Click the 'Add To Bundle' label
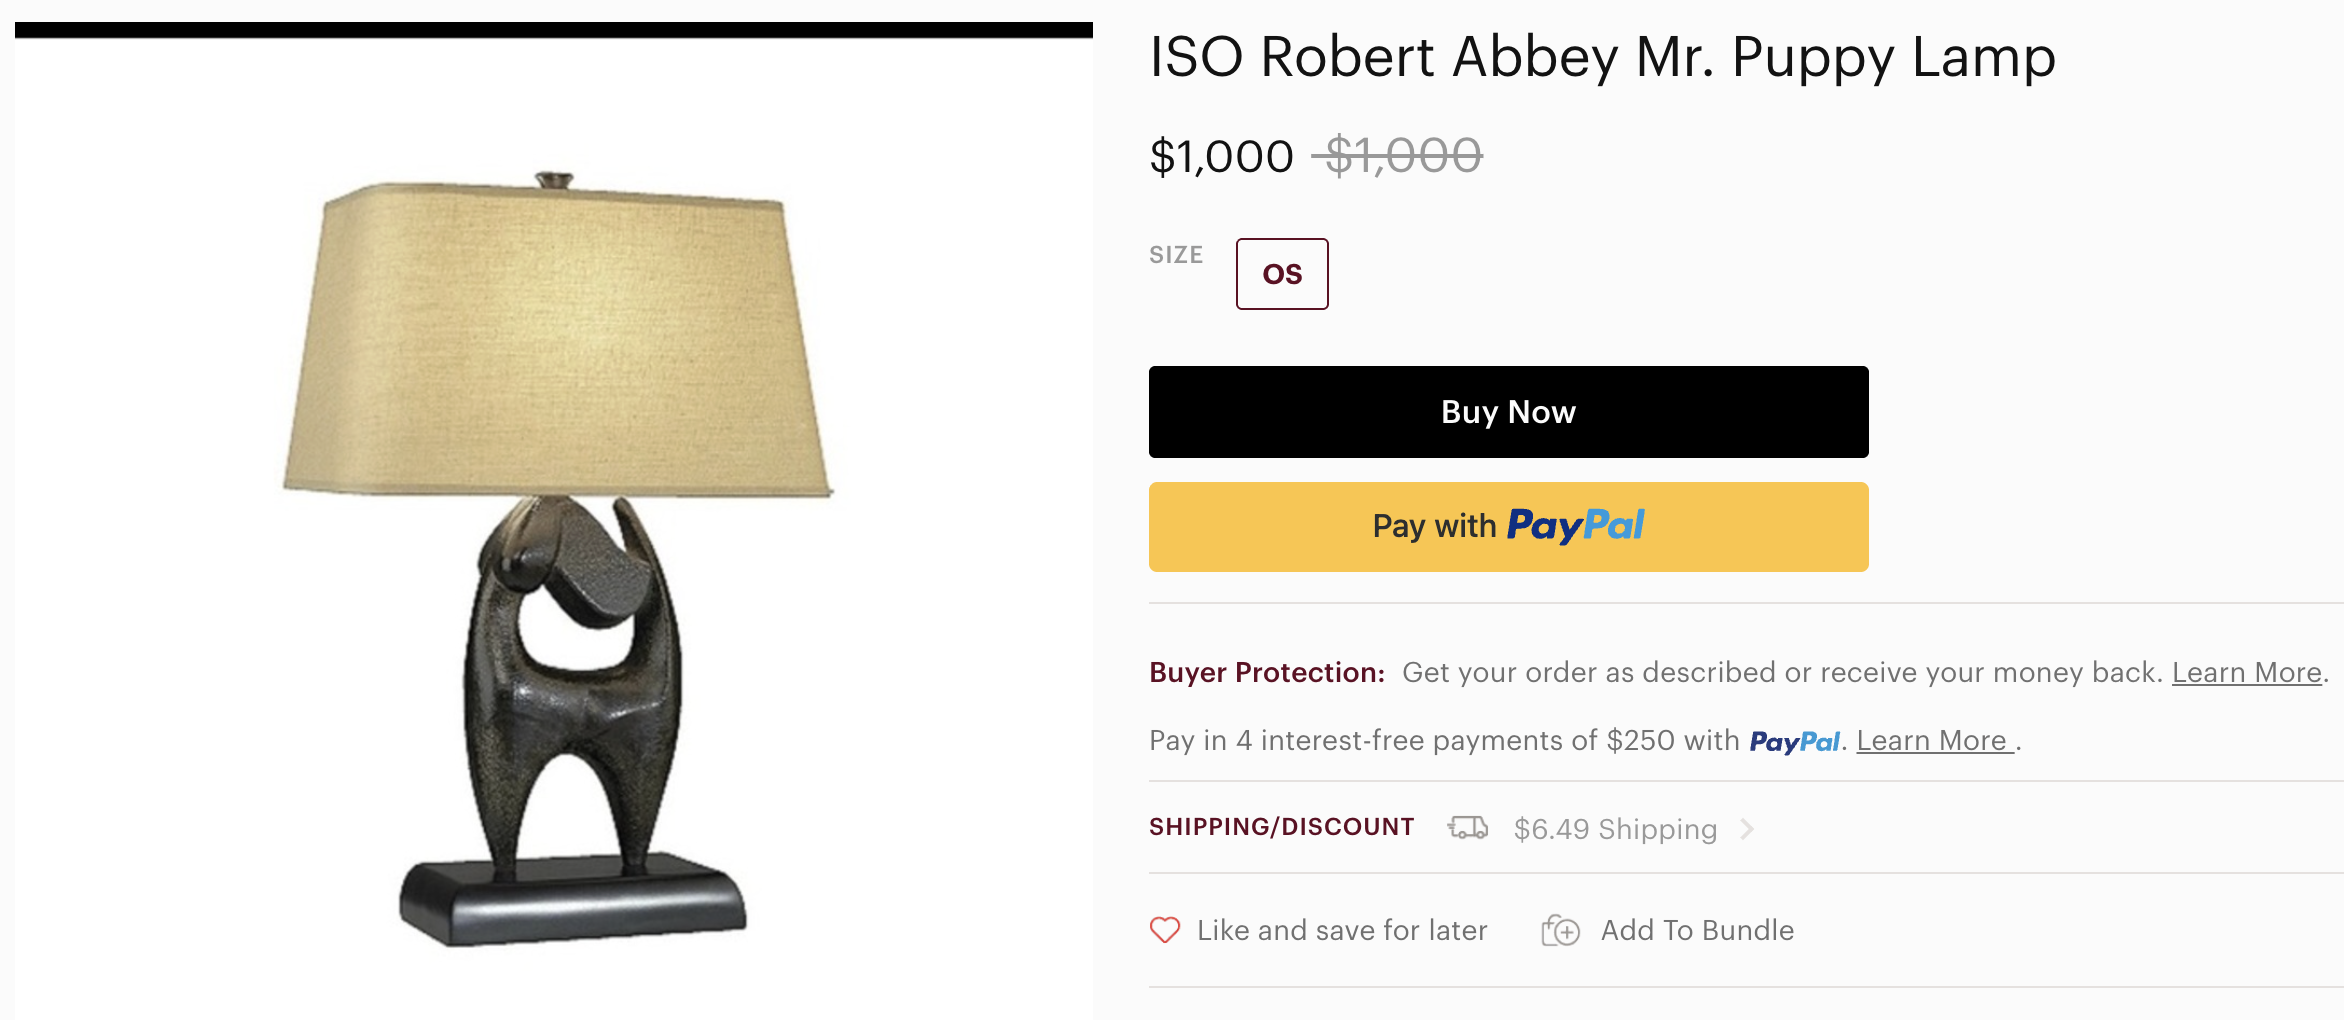 point(1697,931)
